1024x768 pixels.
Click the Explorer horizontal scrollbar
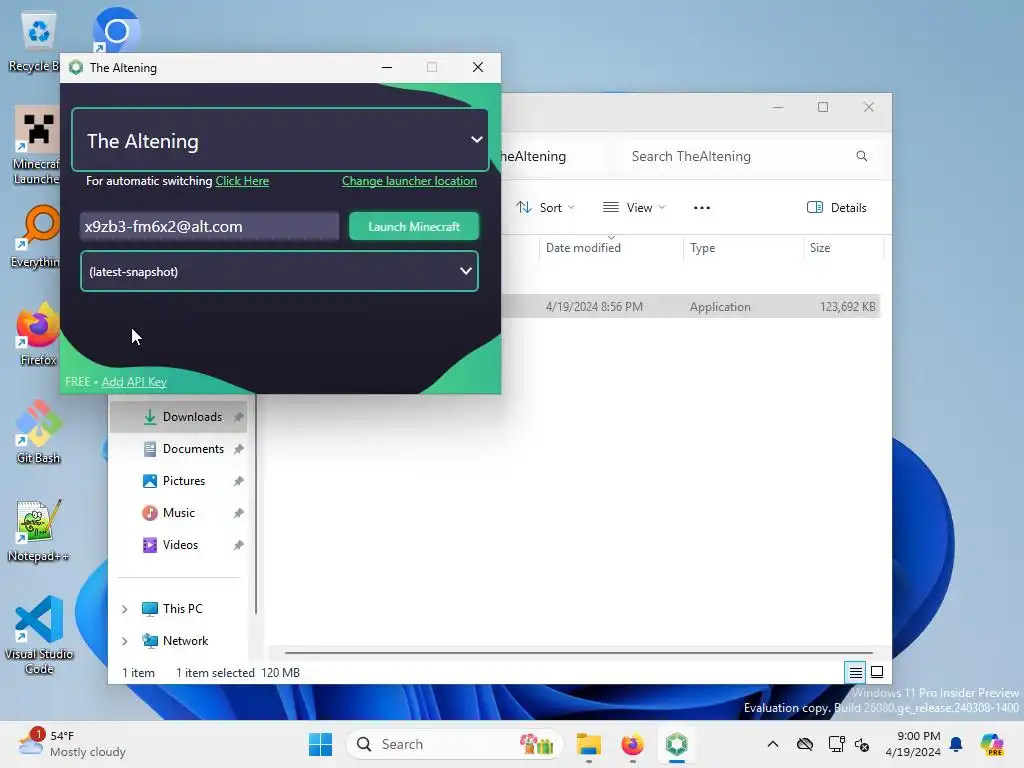click(579, 652)
